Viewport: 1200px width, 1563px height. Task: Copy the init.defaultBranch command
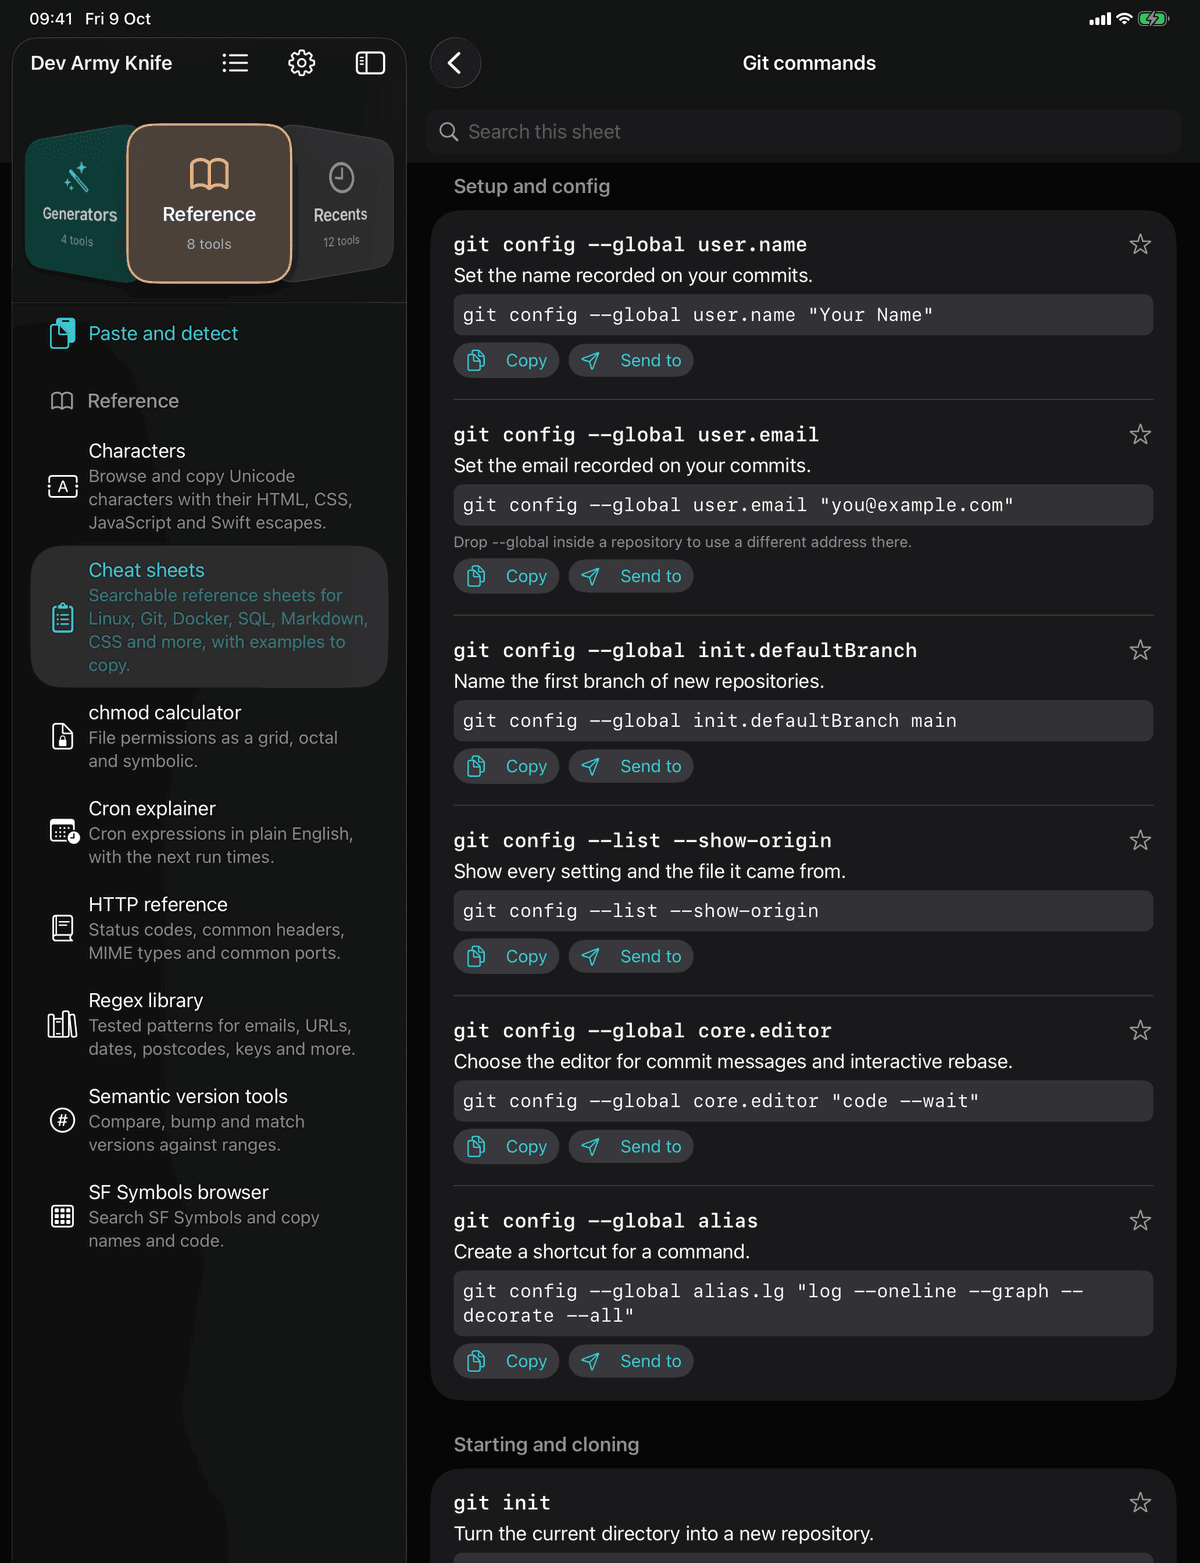(x=506, y=767)
